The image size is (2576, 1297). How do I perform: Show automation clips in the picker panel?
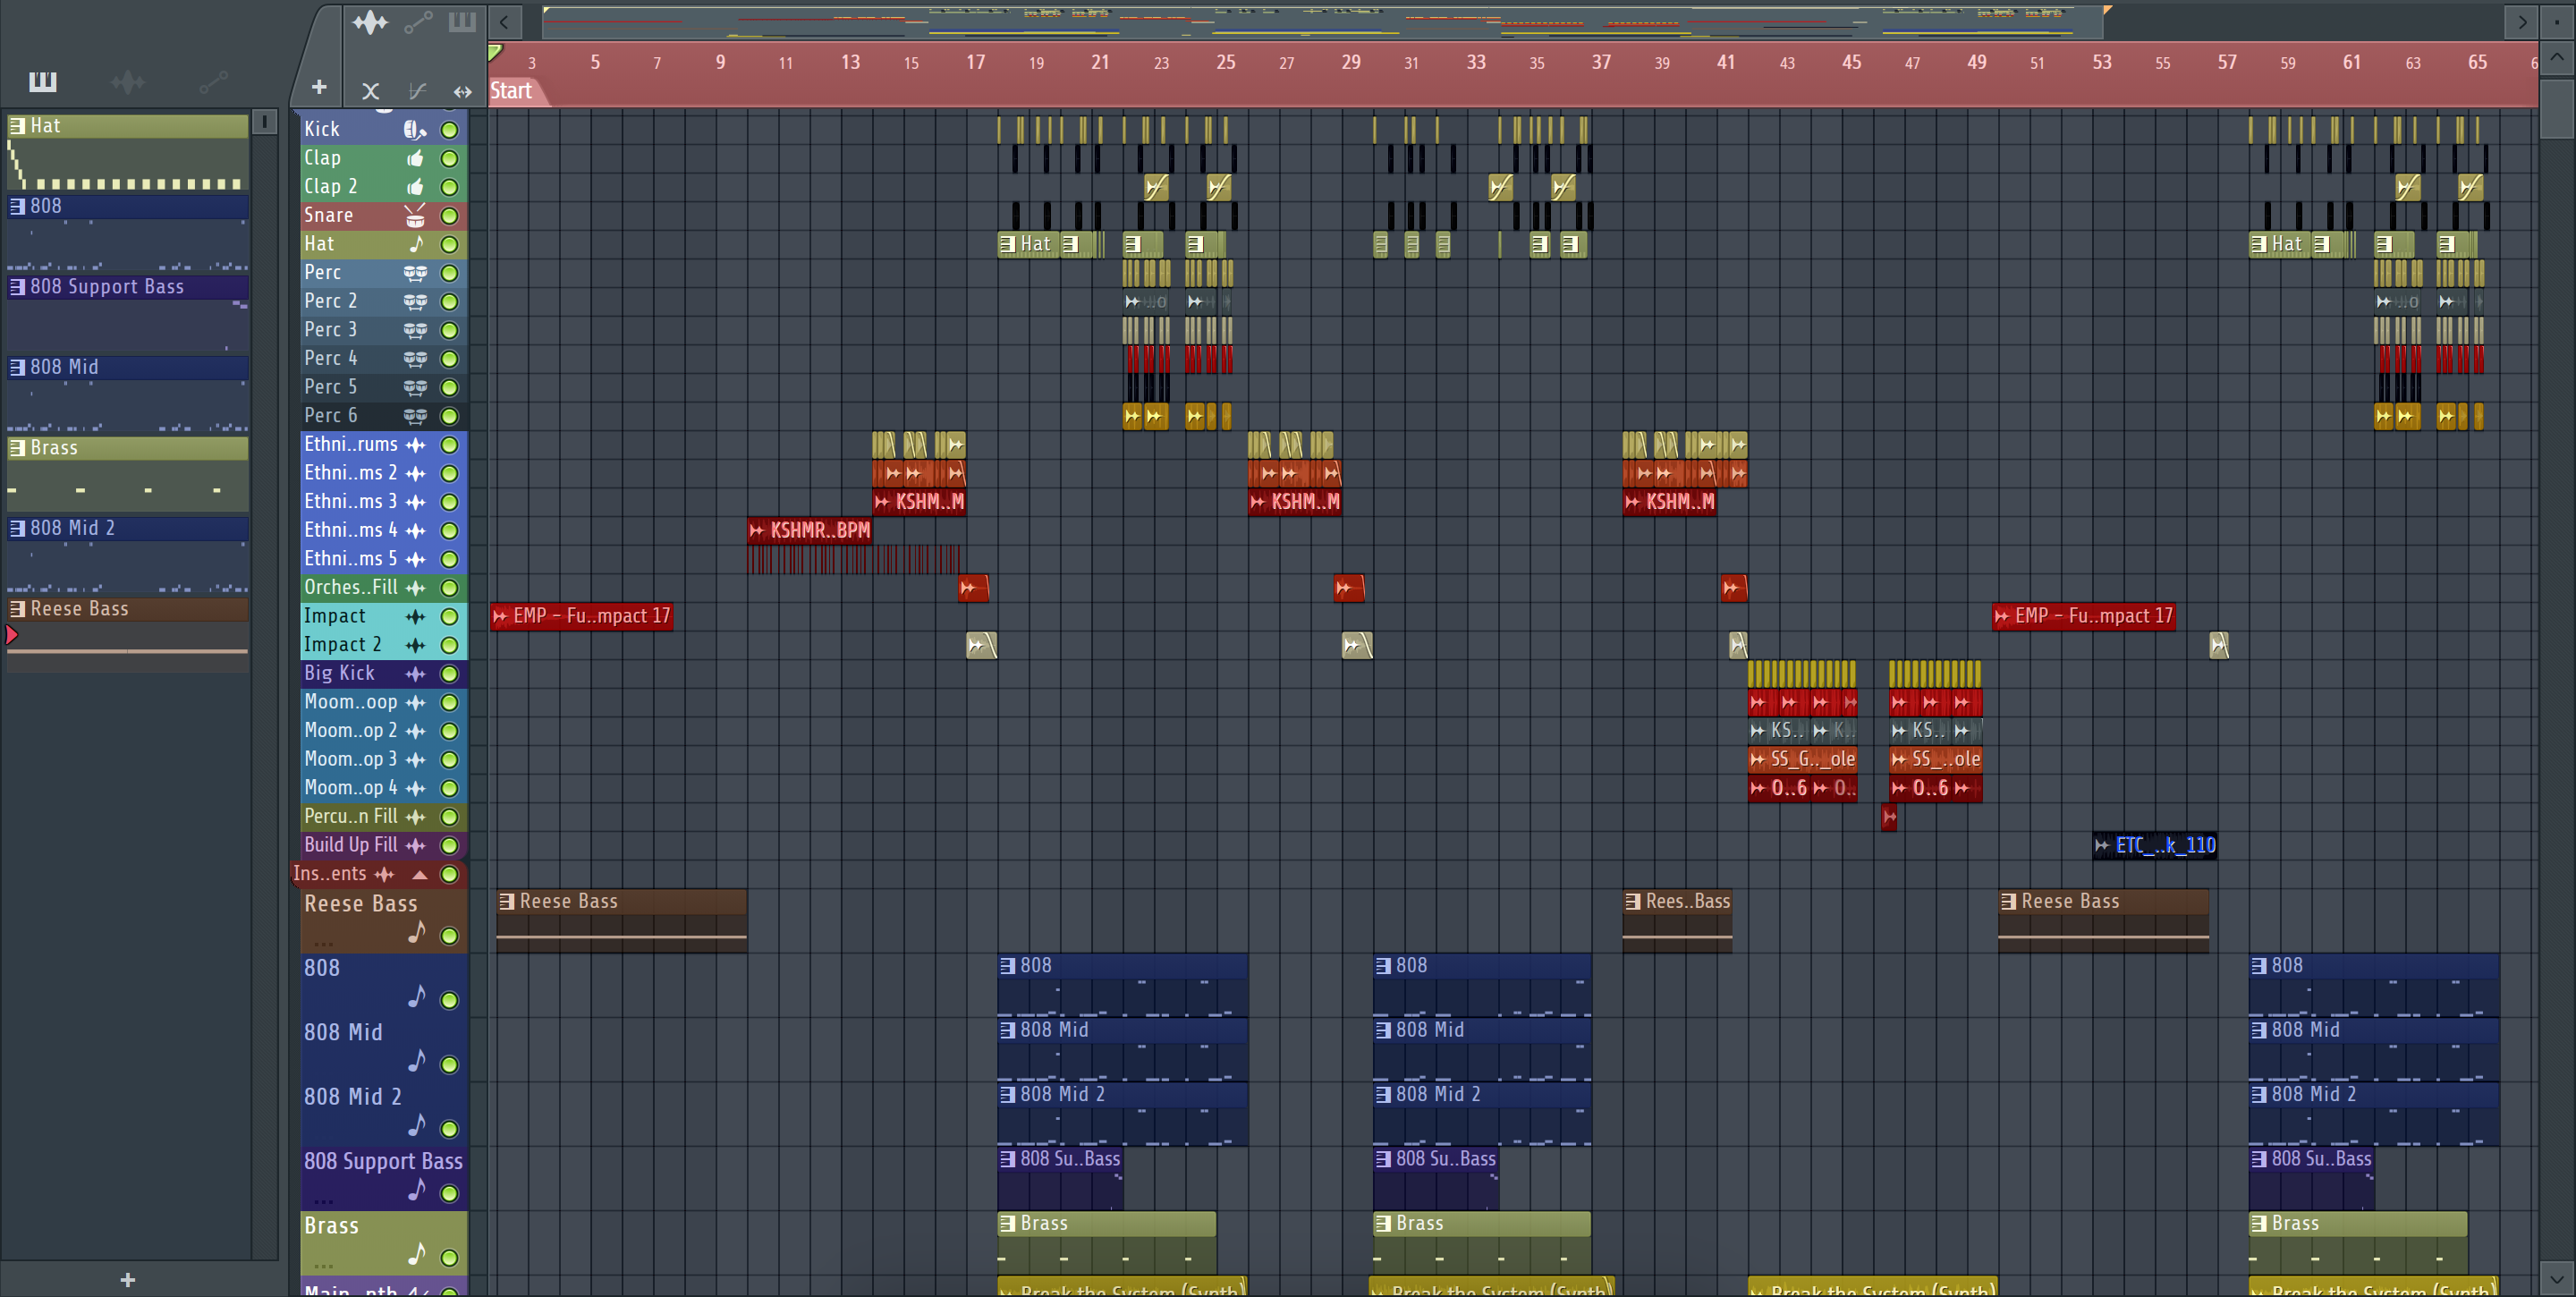(213, 82)
